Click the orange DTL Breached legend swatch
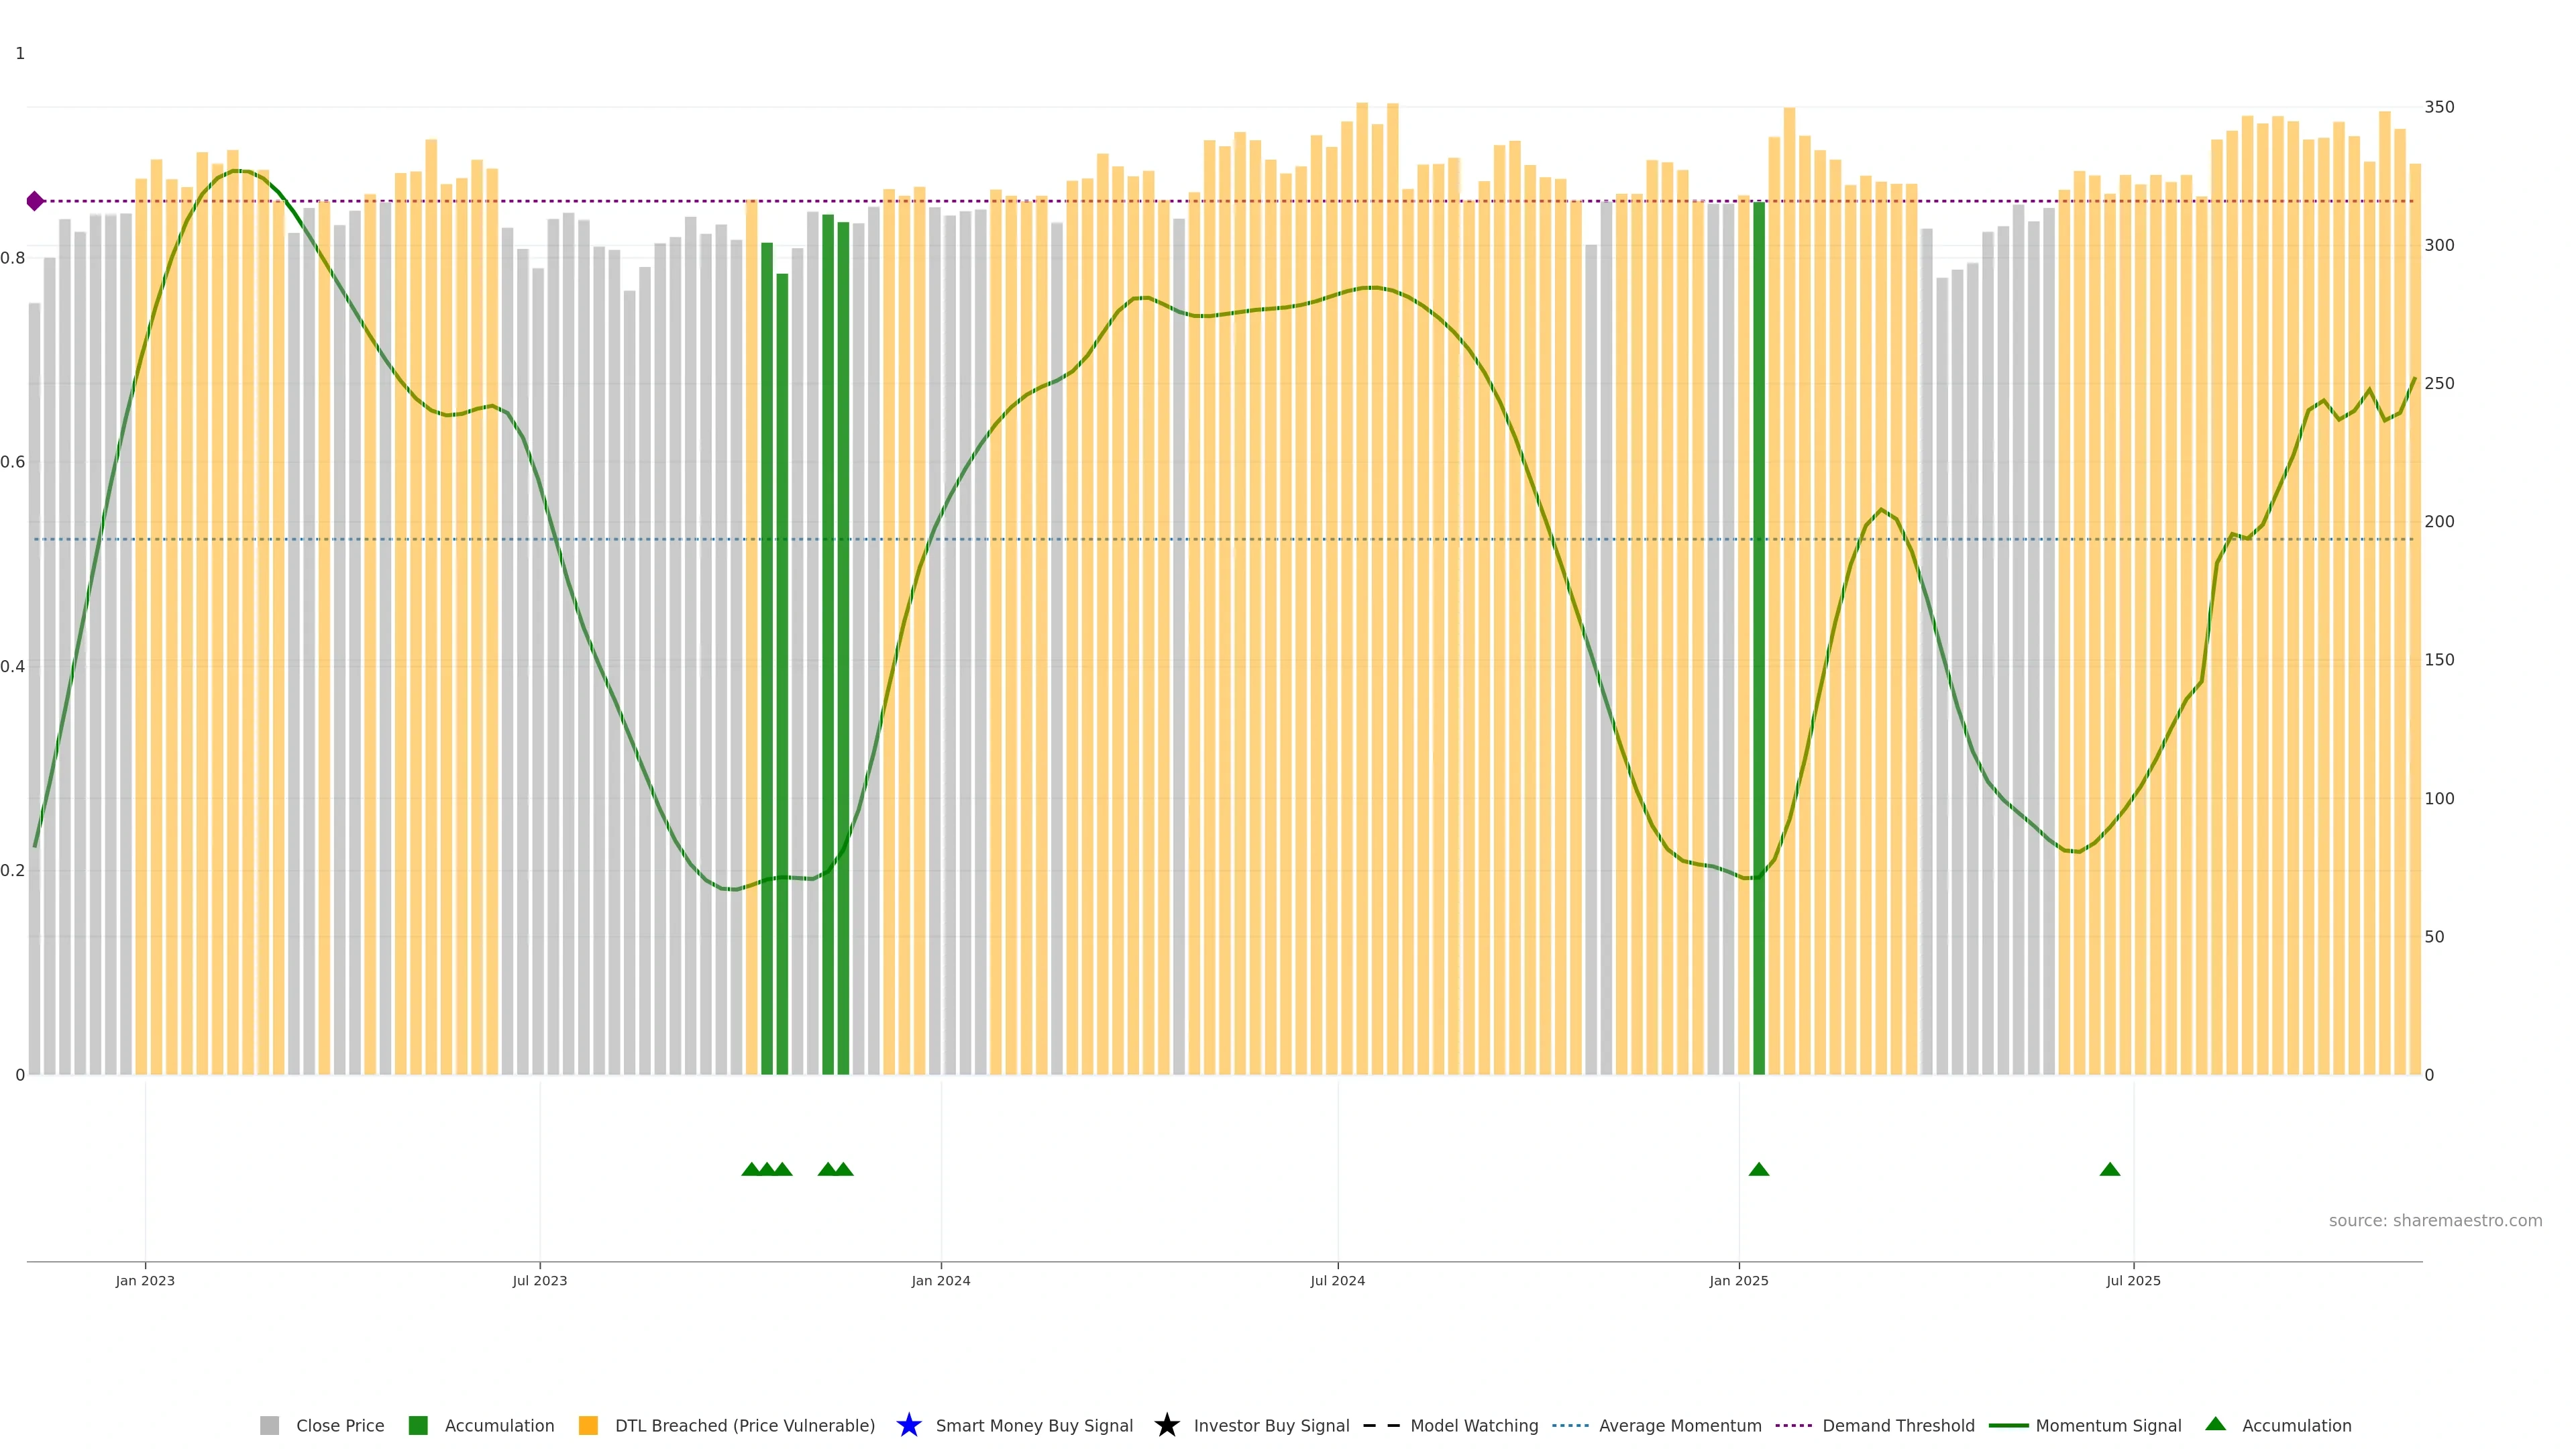Image resolution: width=2576 pixels, height=1449 pixels. coord(588,1425)
